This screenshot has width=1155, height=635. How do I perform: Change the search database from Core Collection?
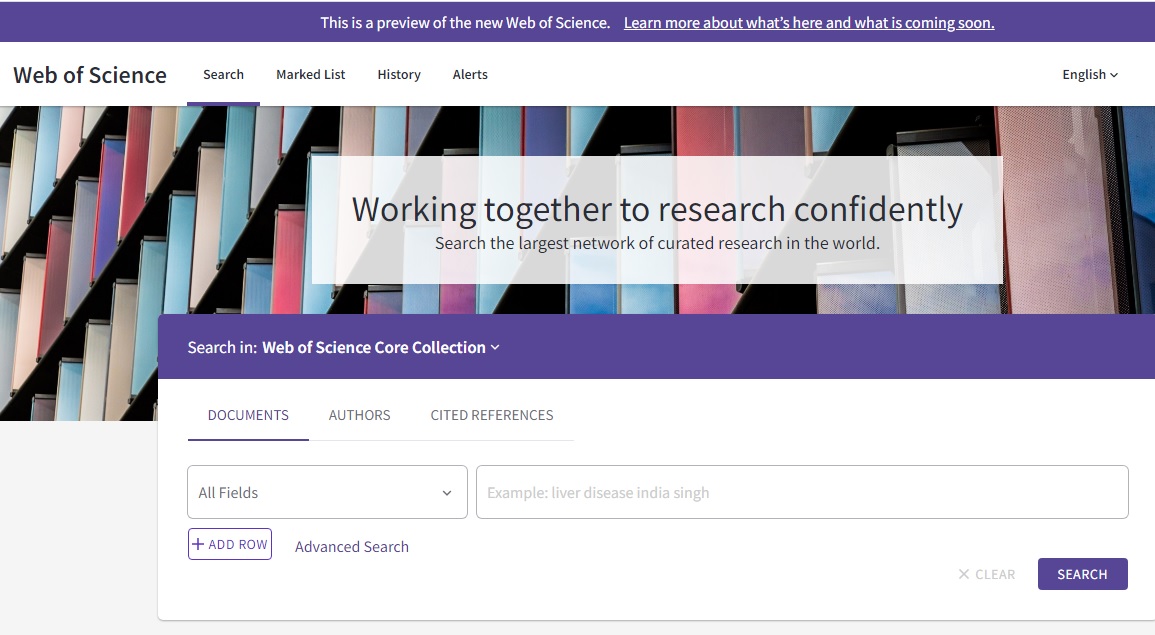tap(372, 347)
